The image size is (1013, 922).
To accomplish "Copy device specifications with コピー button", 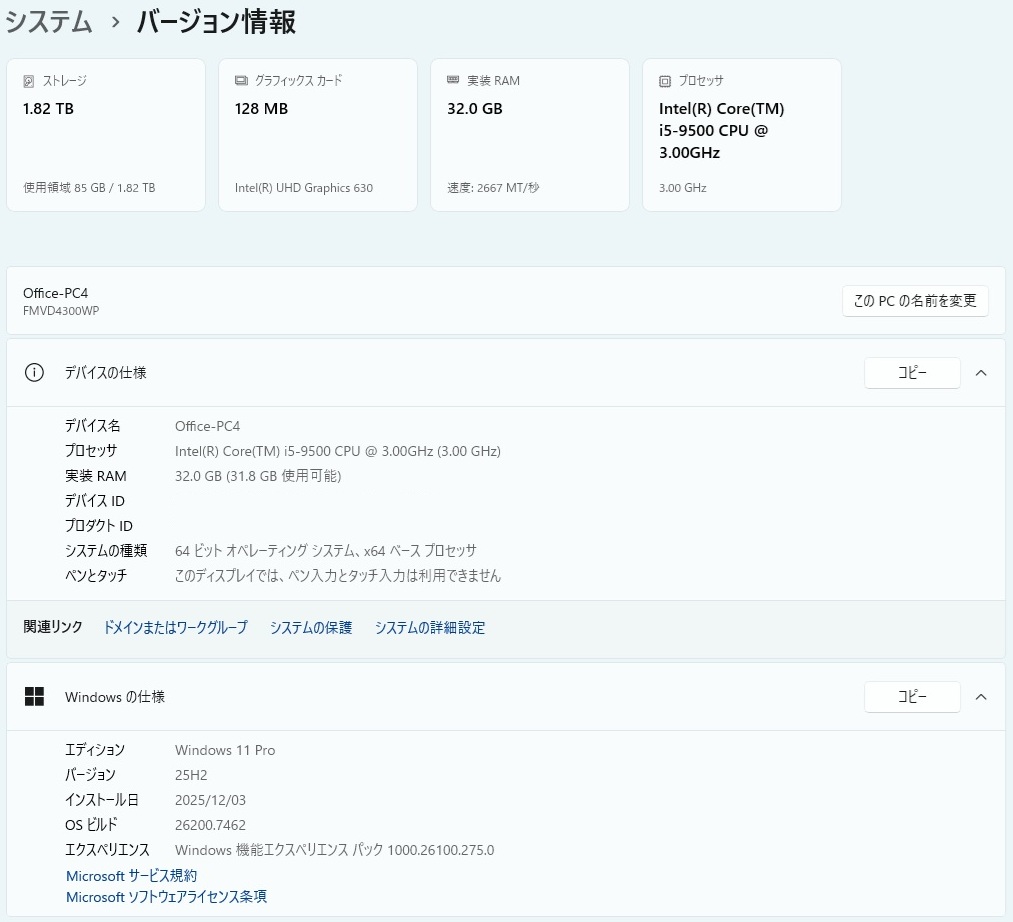I will point(911,373).
